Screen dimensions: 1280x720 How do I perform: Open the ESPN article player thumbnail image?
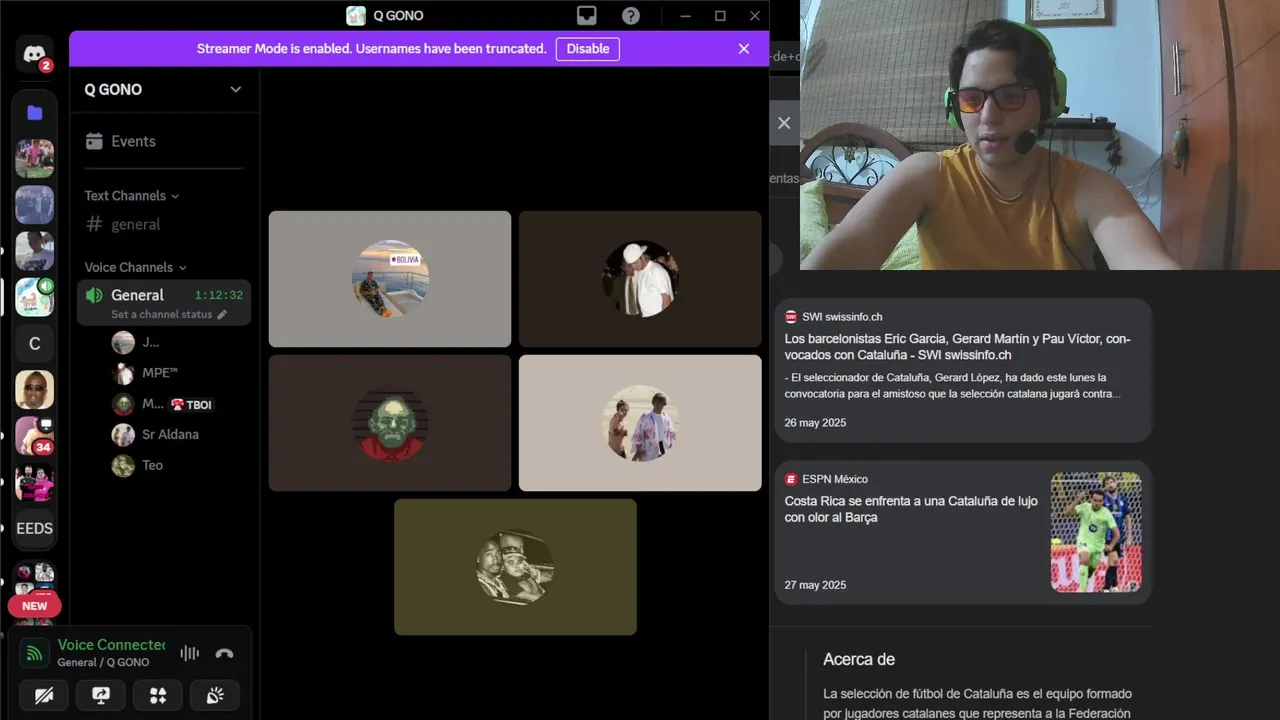point(1096,532)
